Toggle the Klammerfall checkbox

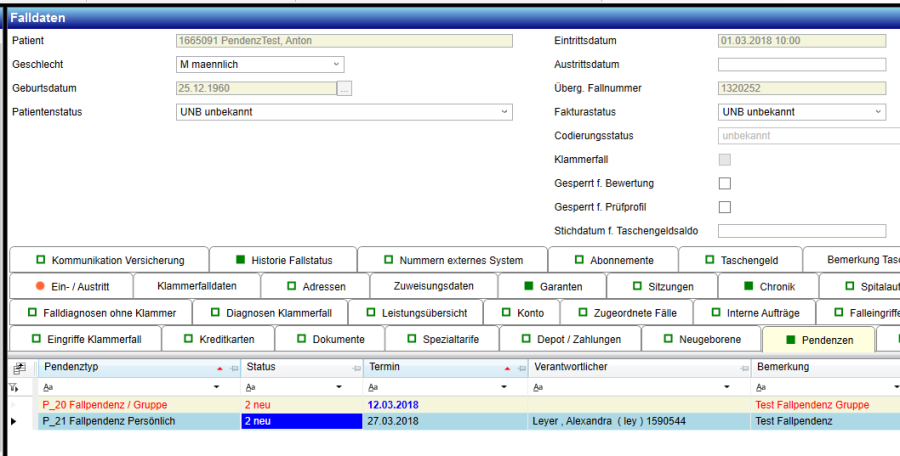coord(725,160)
